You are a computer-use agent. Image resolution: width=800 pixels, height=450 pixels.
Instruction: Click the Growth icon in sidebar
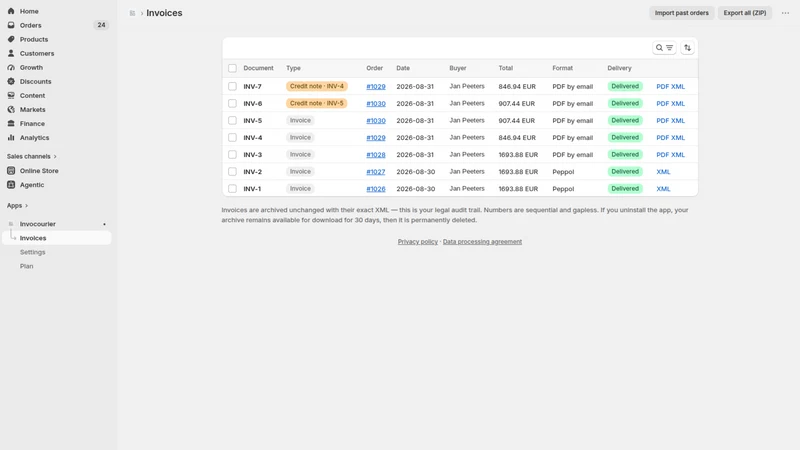tap(11, 67)
